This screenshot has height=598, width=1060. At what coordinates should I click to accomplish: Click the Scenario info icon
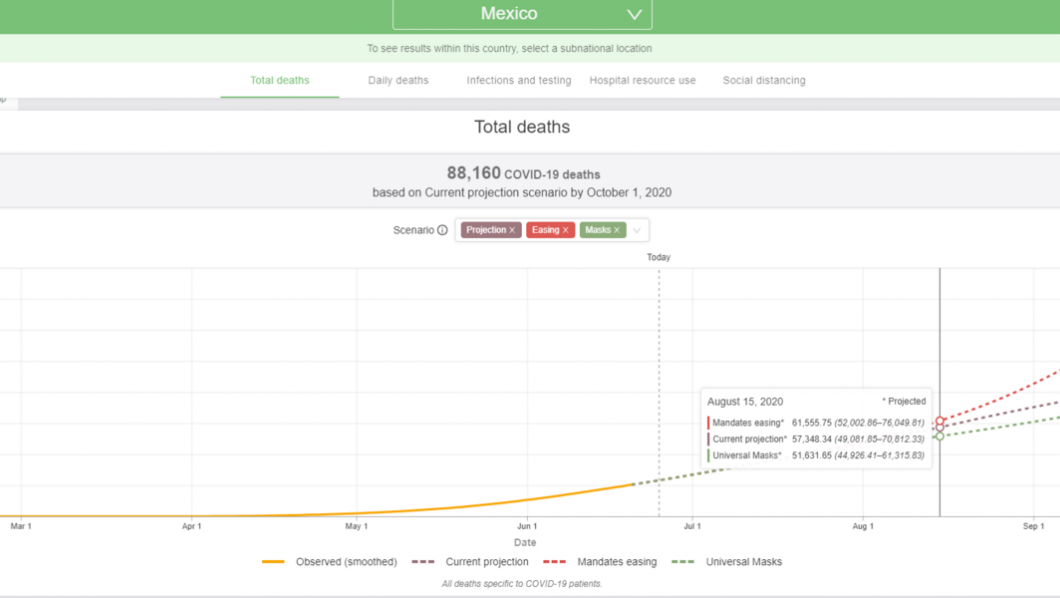(x=442, y=230)
